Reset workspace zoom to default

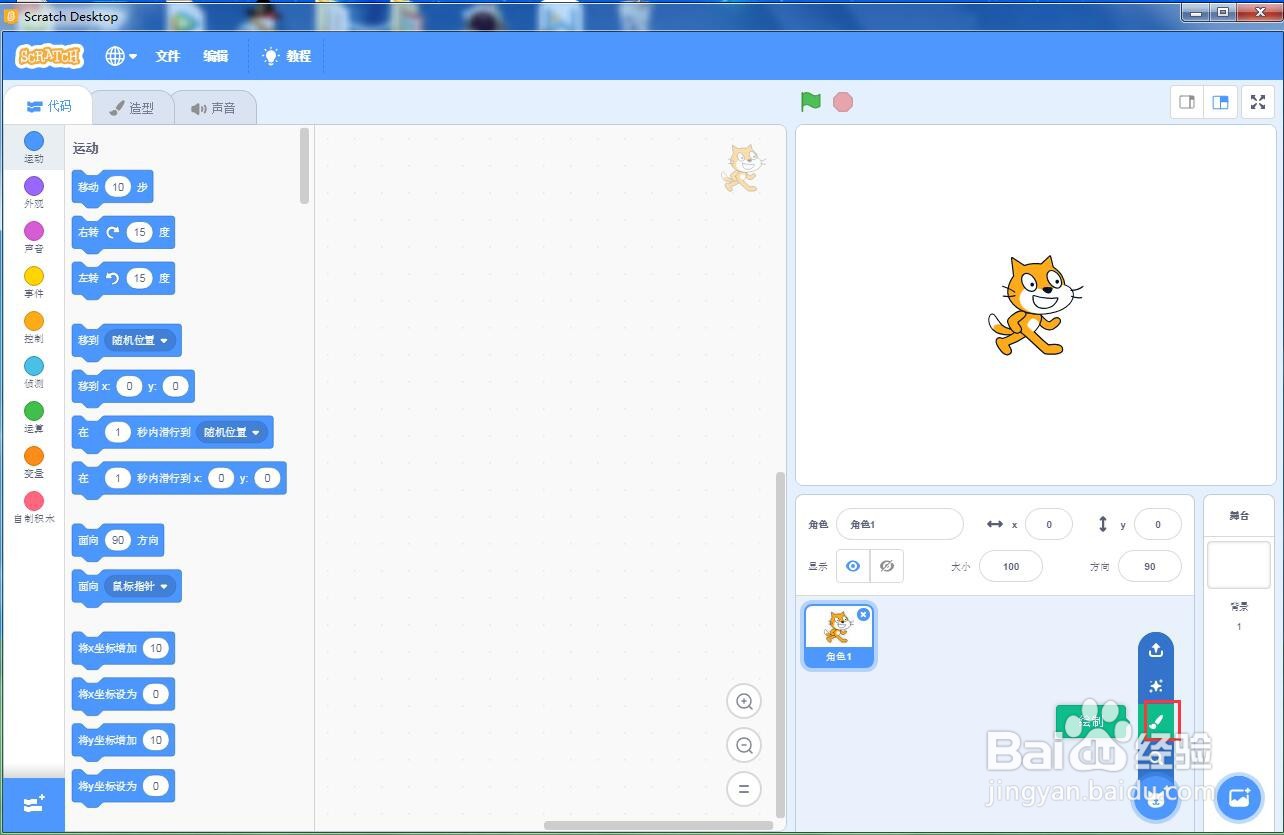(744, 789)
